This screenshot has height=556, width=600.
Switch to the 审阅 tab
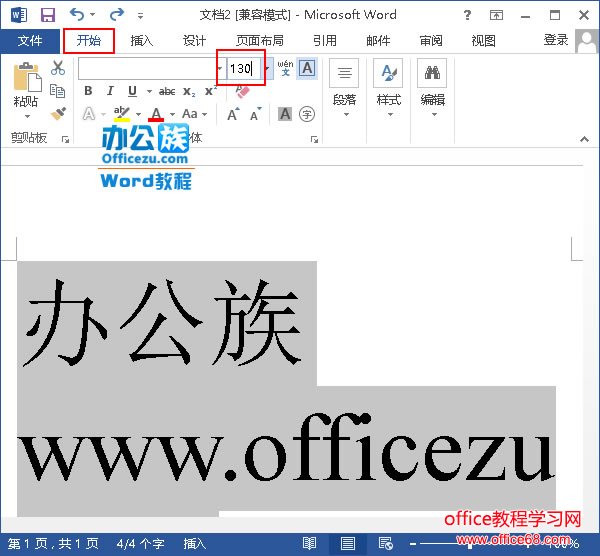click(431, 41)
